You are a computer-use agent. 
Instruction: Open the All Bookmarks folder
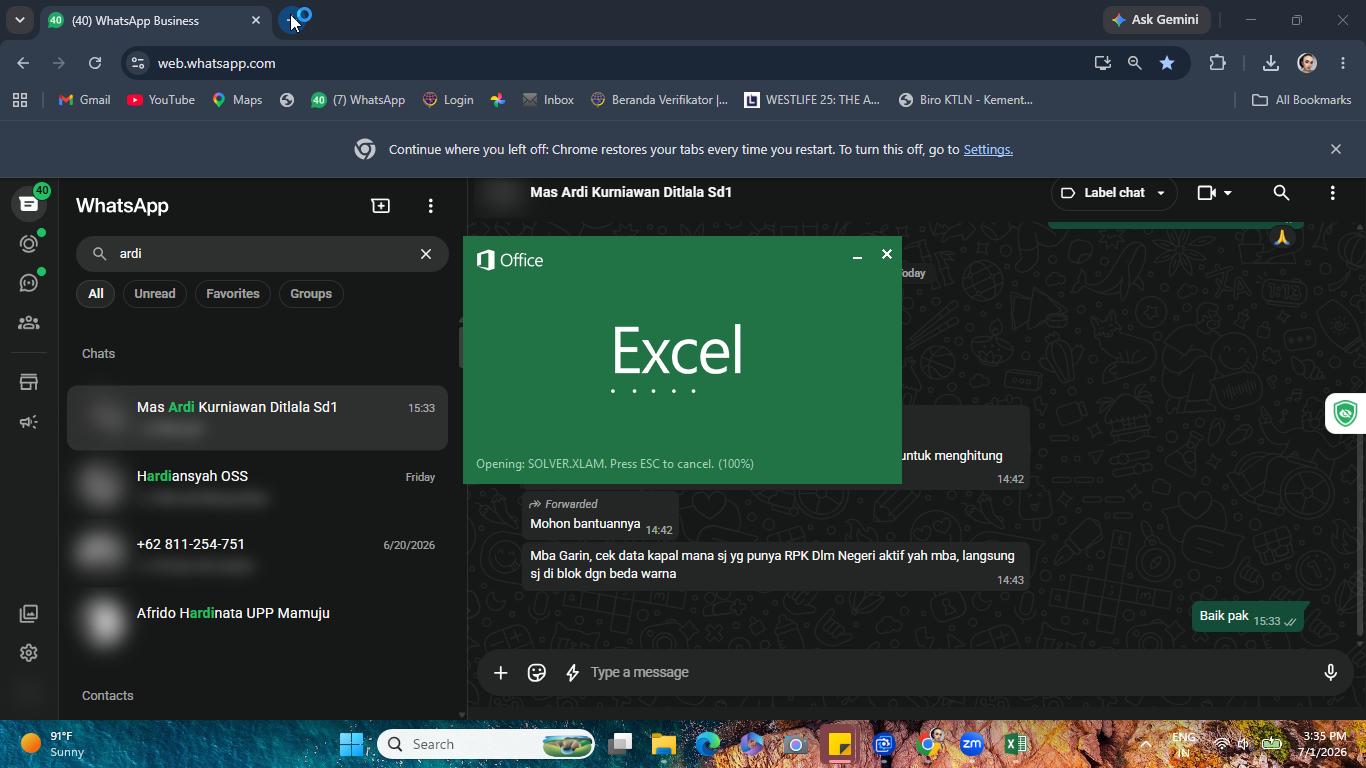pyautogui.click(x=1302, y=100)
